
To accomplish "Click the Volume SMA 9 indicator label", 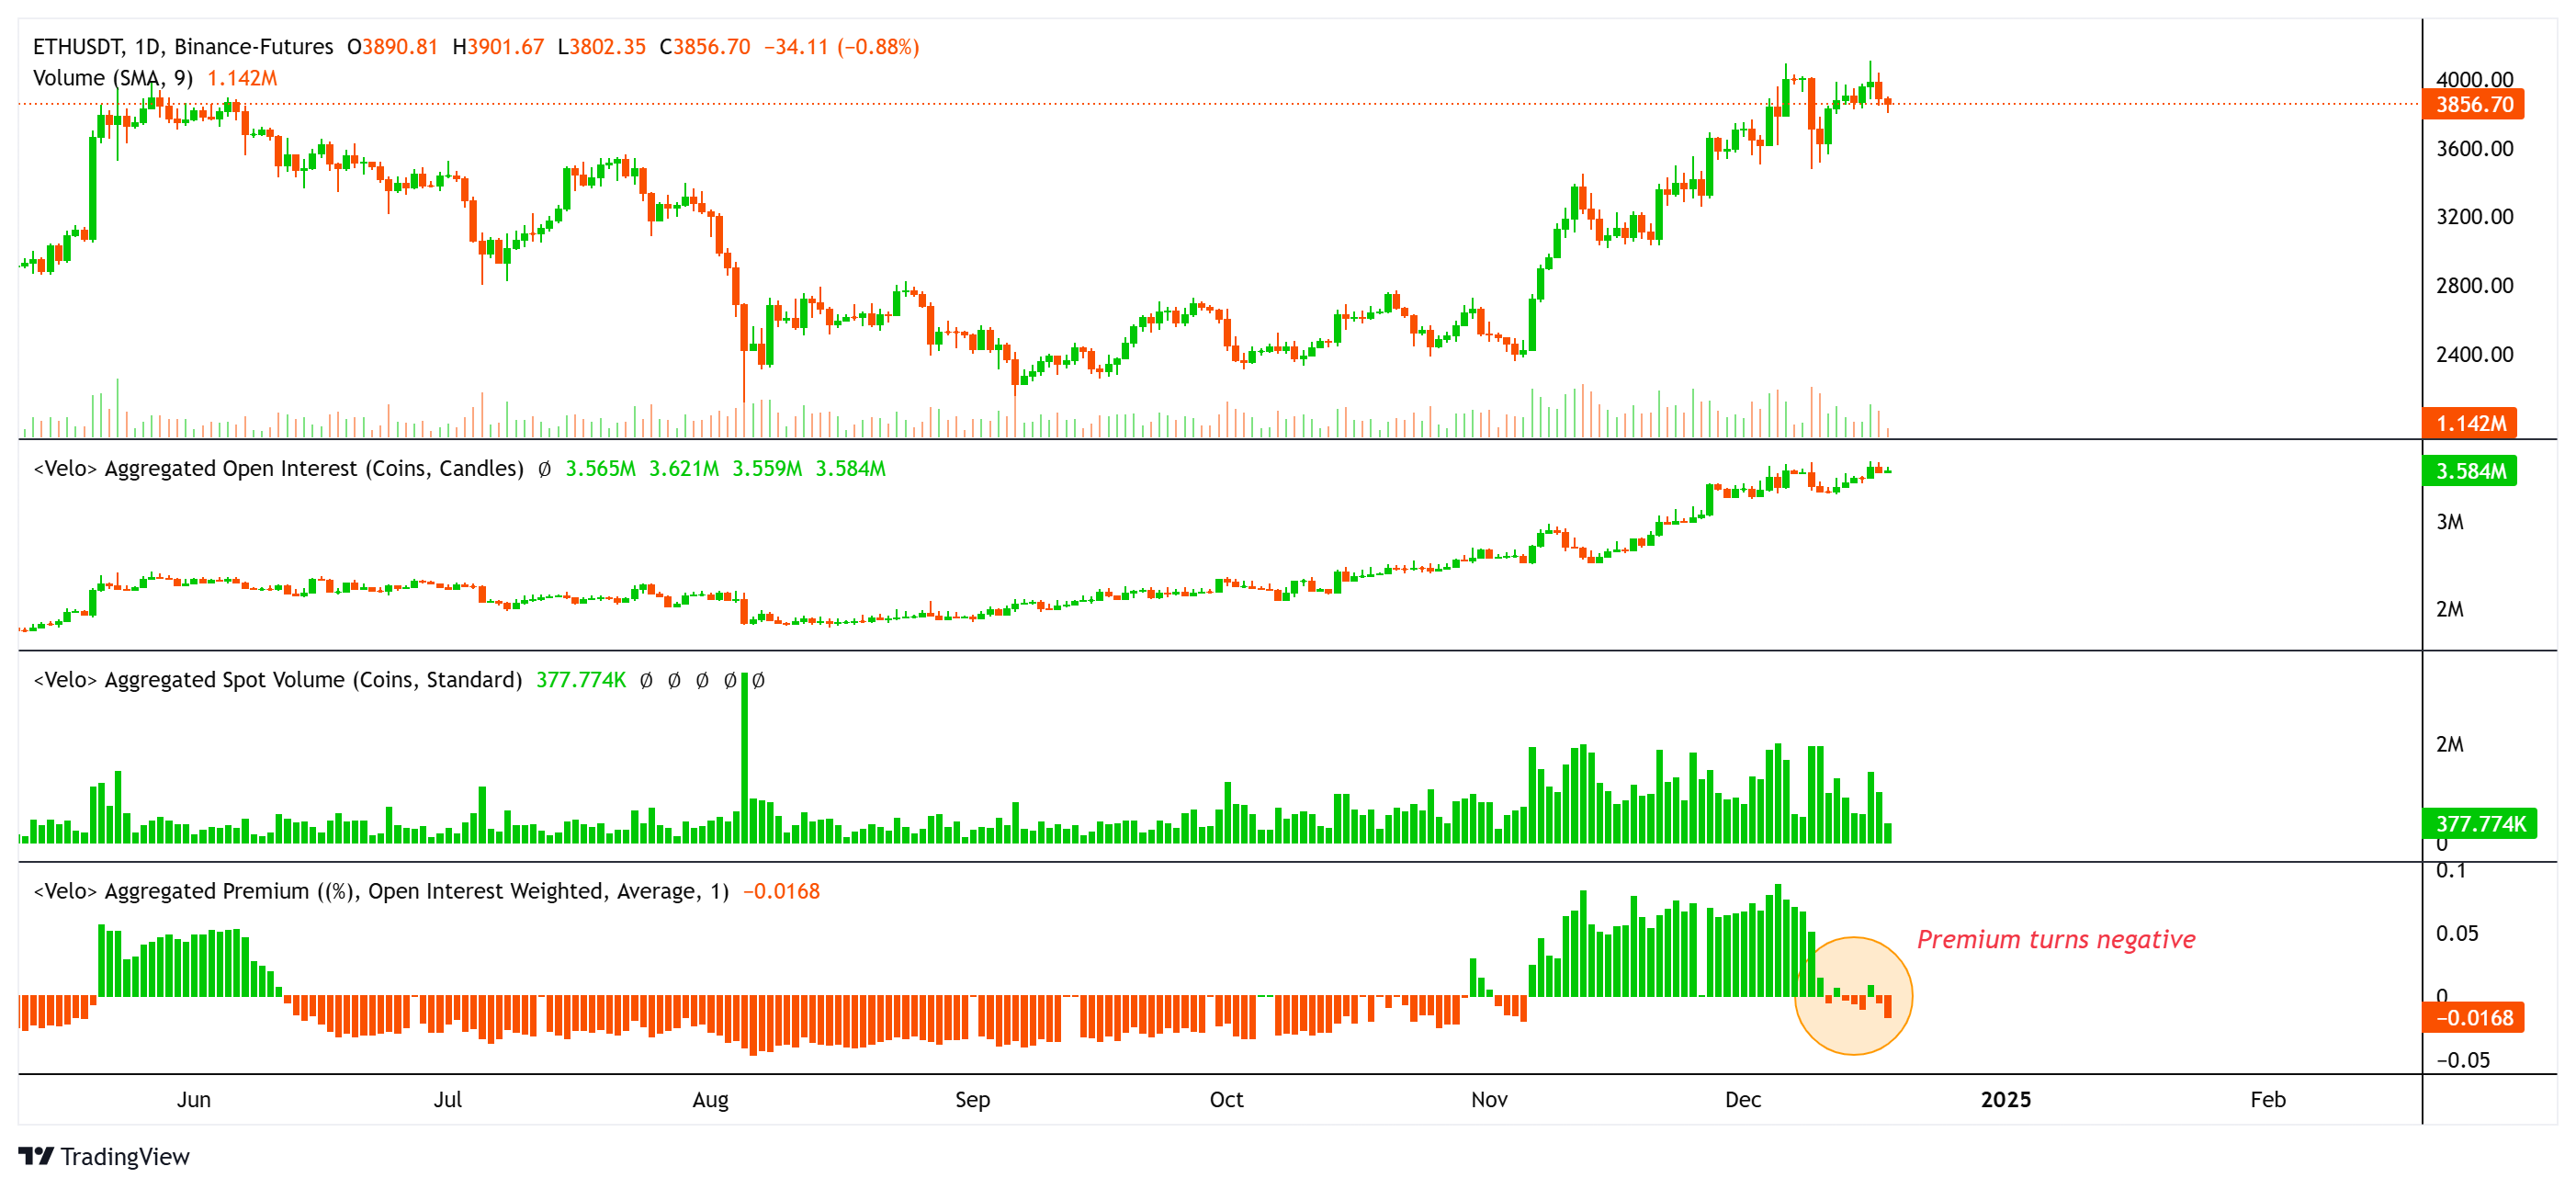I will (x=113, y=78).
